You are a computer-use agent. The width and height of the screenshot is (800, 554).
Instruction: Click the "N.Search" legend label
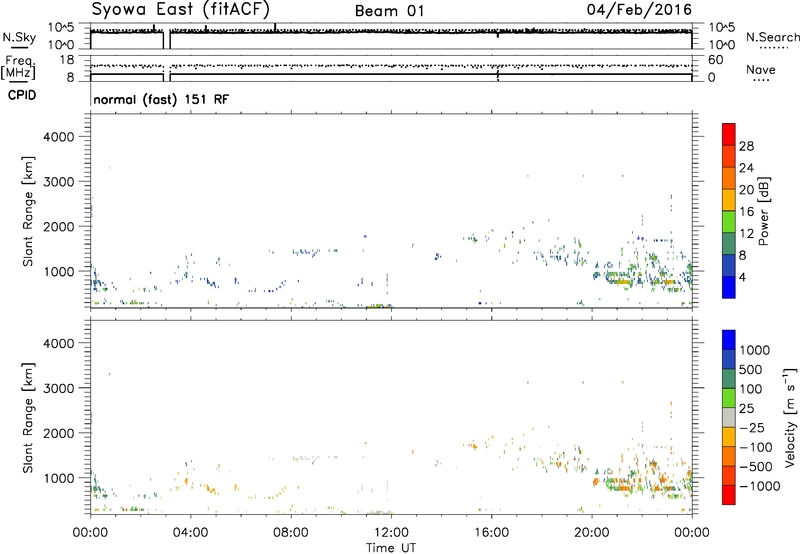tap(772, 37)
